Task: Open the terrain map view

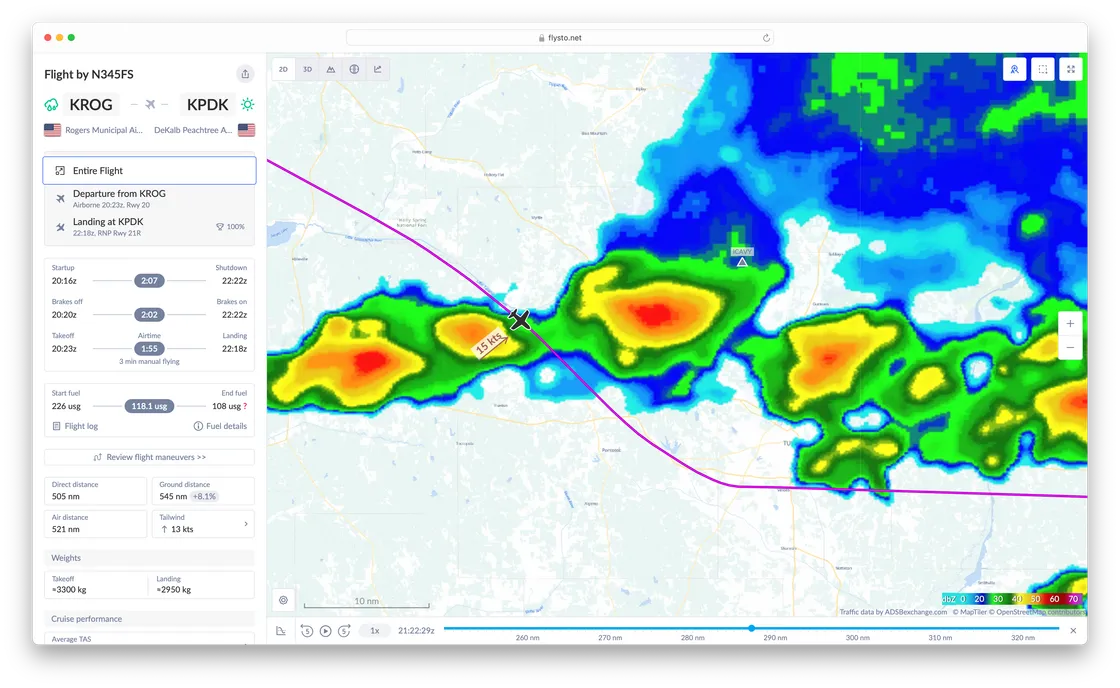Action: (331, 69)
